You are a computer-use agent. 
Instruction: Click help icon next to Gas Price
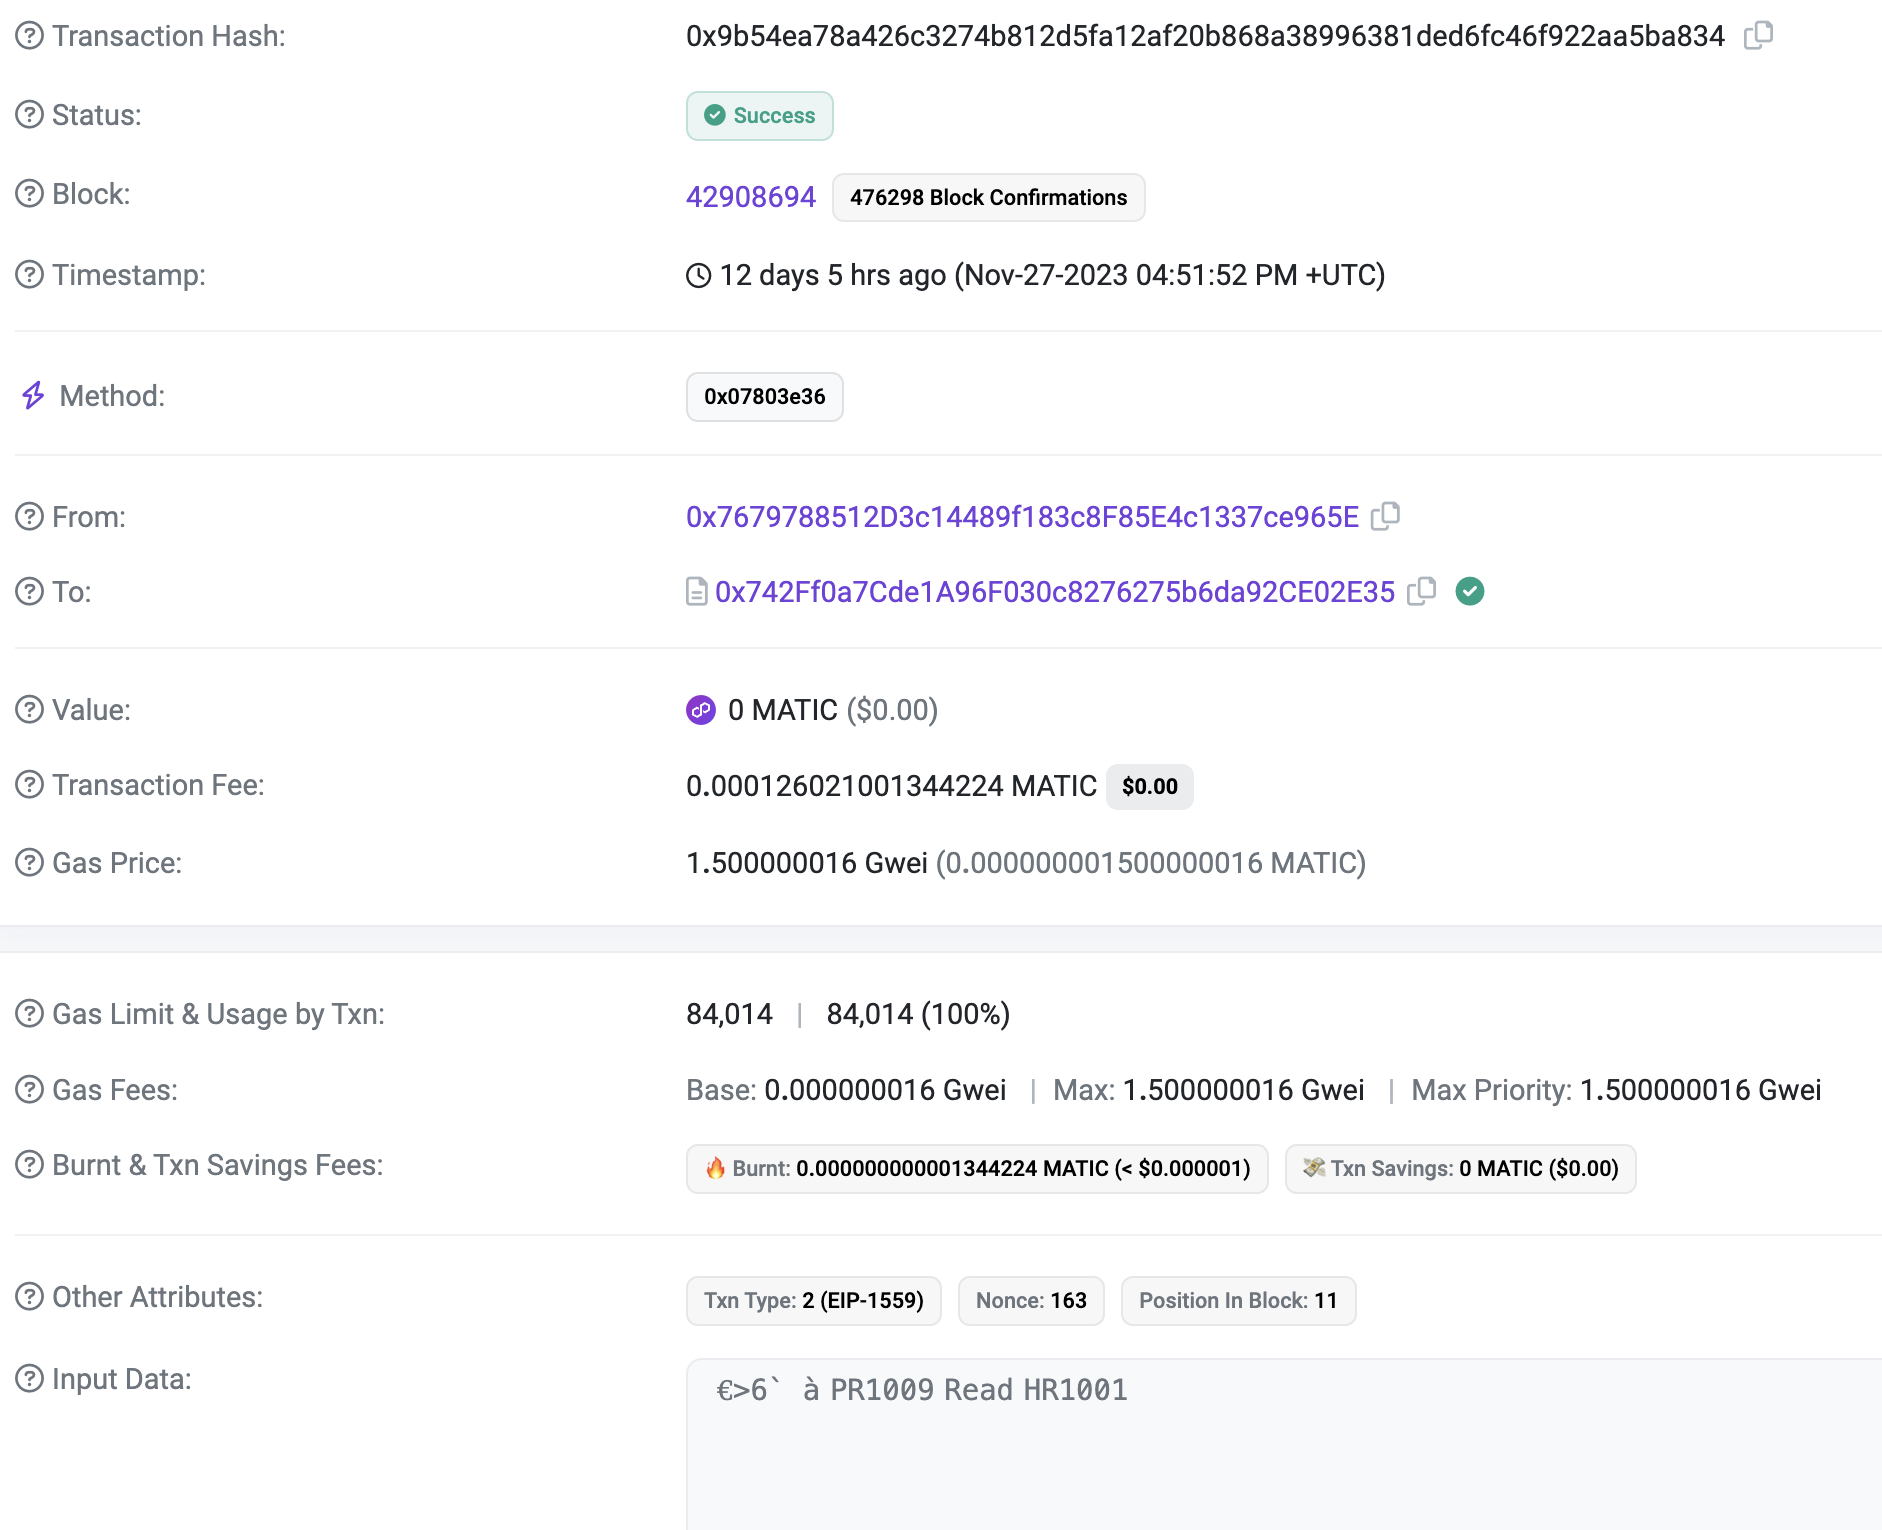[x=30, y=862]
